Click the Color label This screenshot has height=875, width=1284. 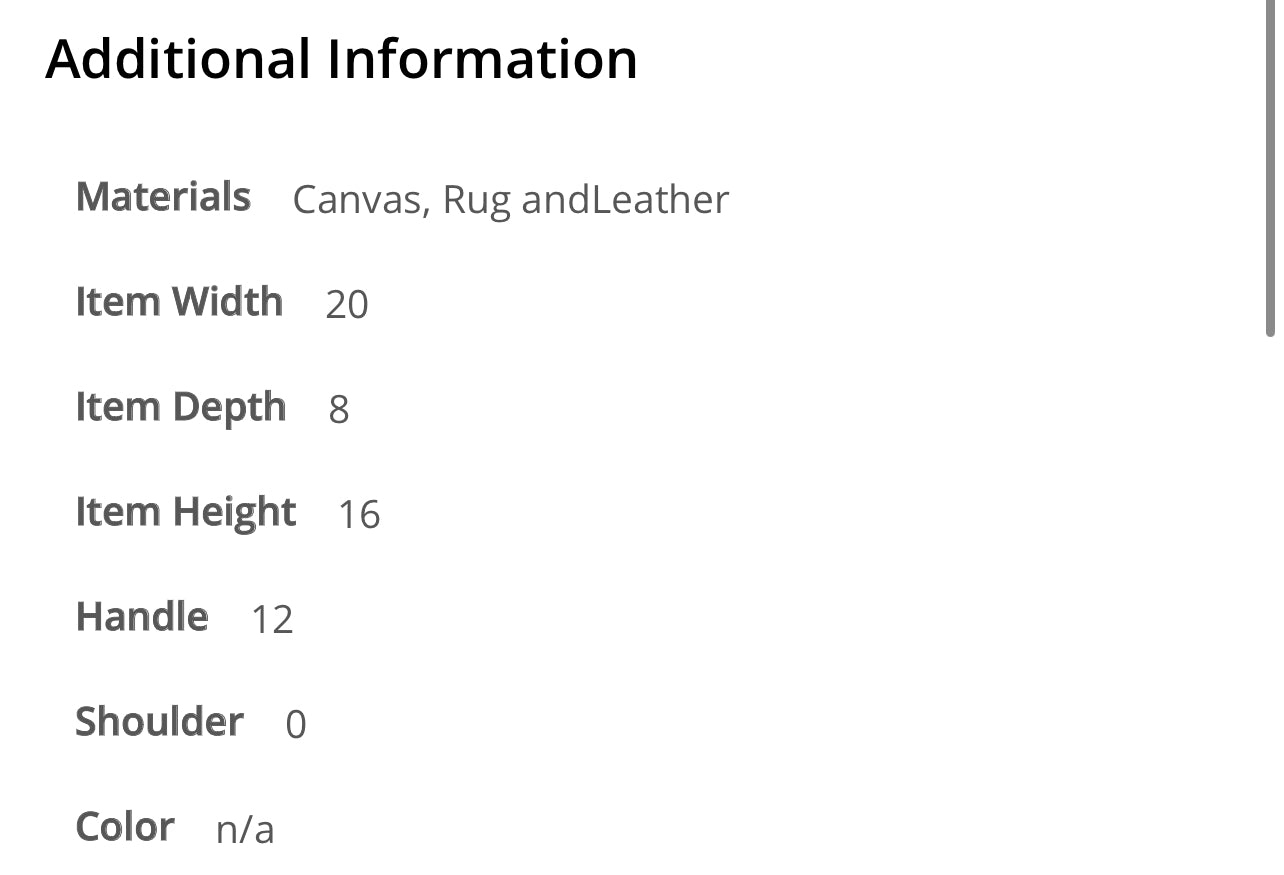coord(125,827)
